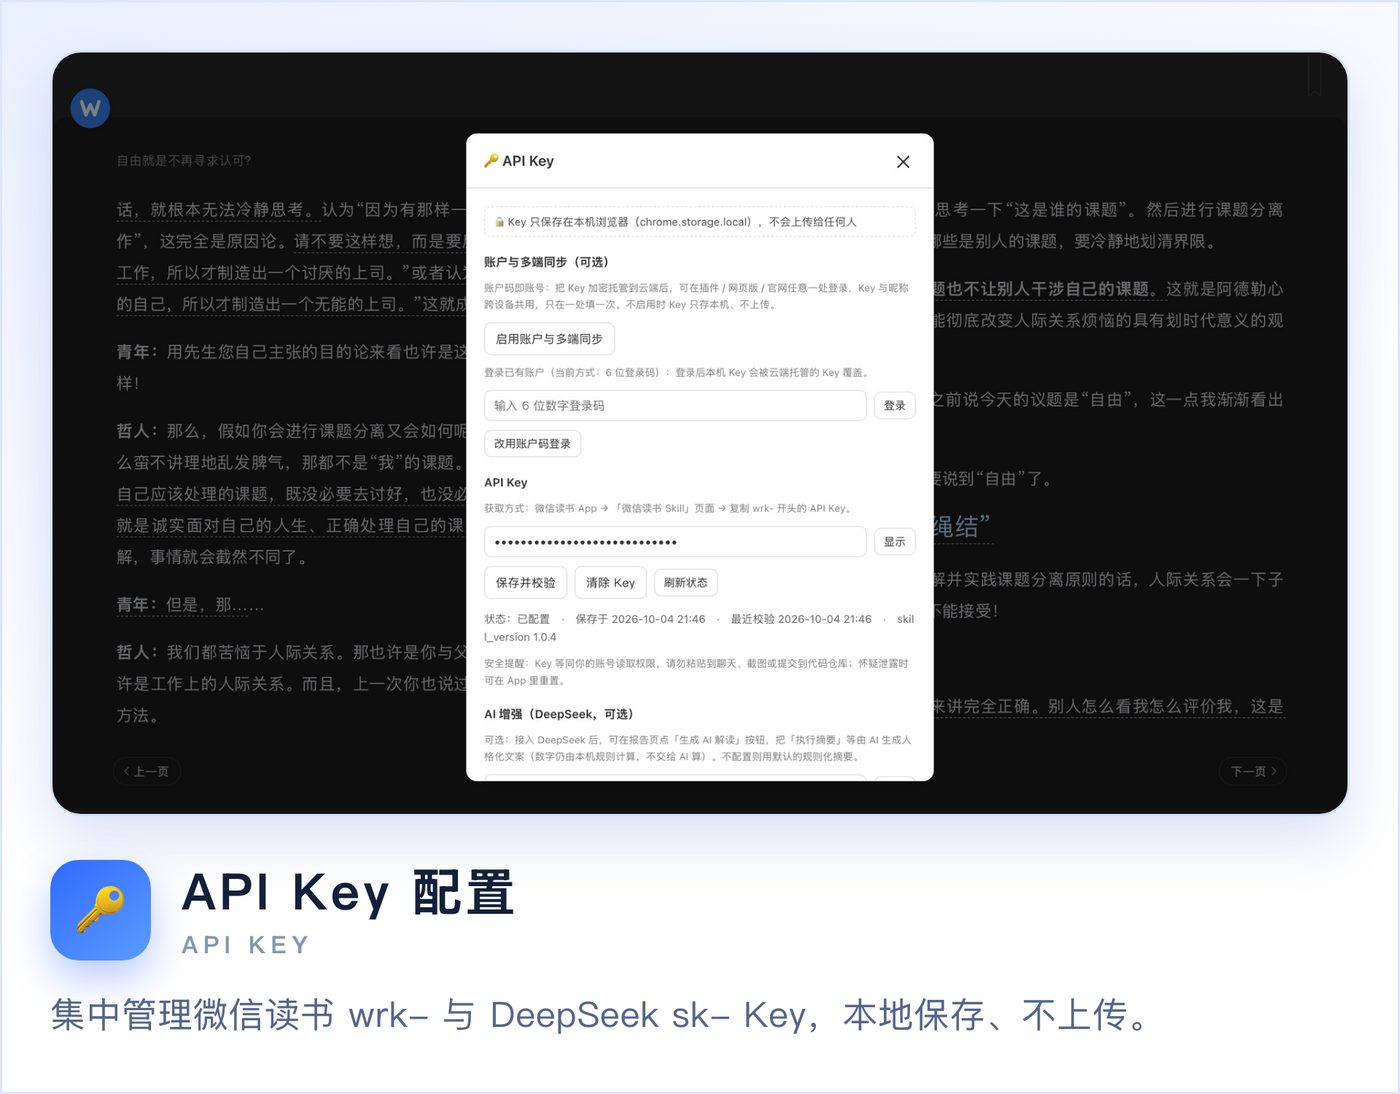Click the 登录 button
The image size is (1400, 1094).
click(895, 405)
